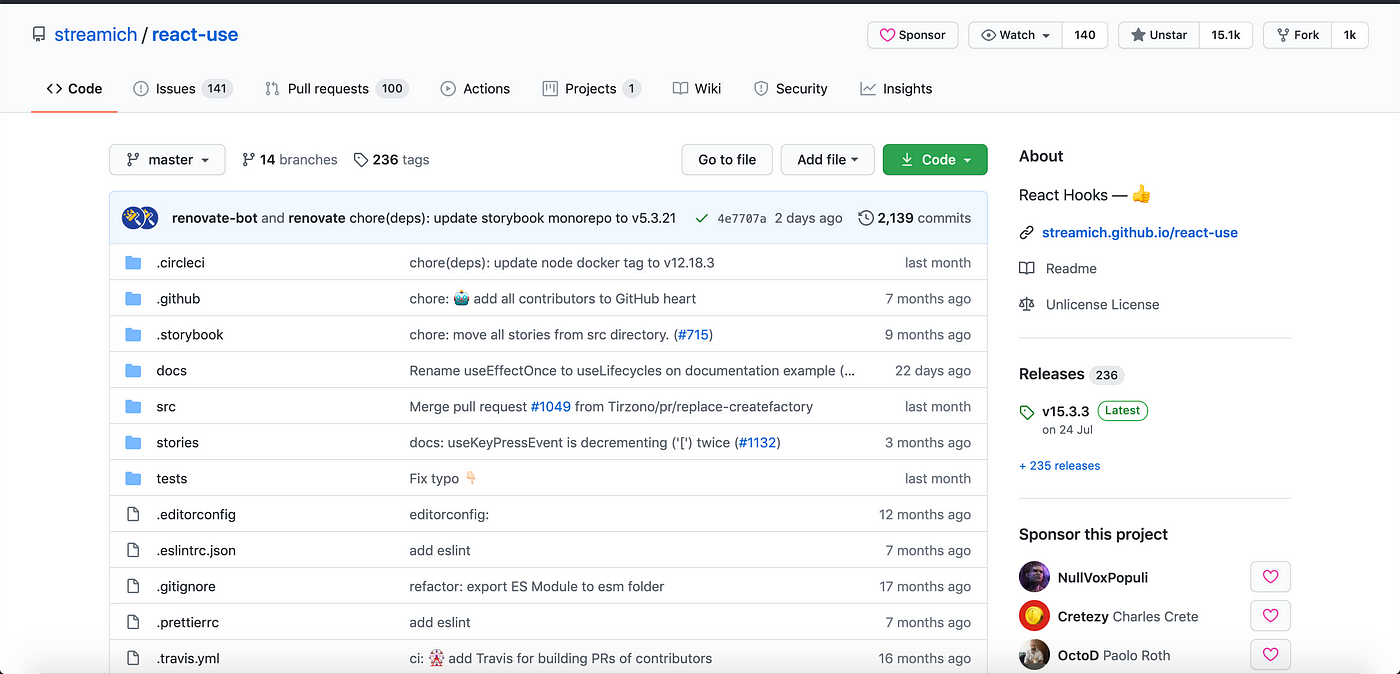Open streamich.github.io/react-use website link
Image resolution: width=1400 pixels, height=674 pixels.
[1140, 233]
